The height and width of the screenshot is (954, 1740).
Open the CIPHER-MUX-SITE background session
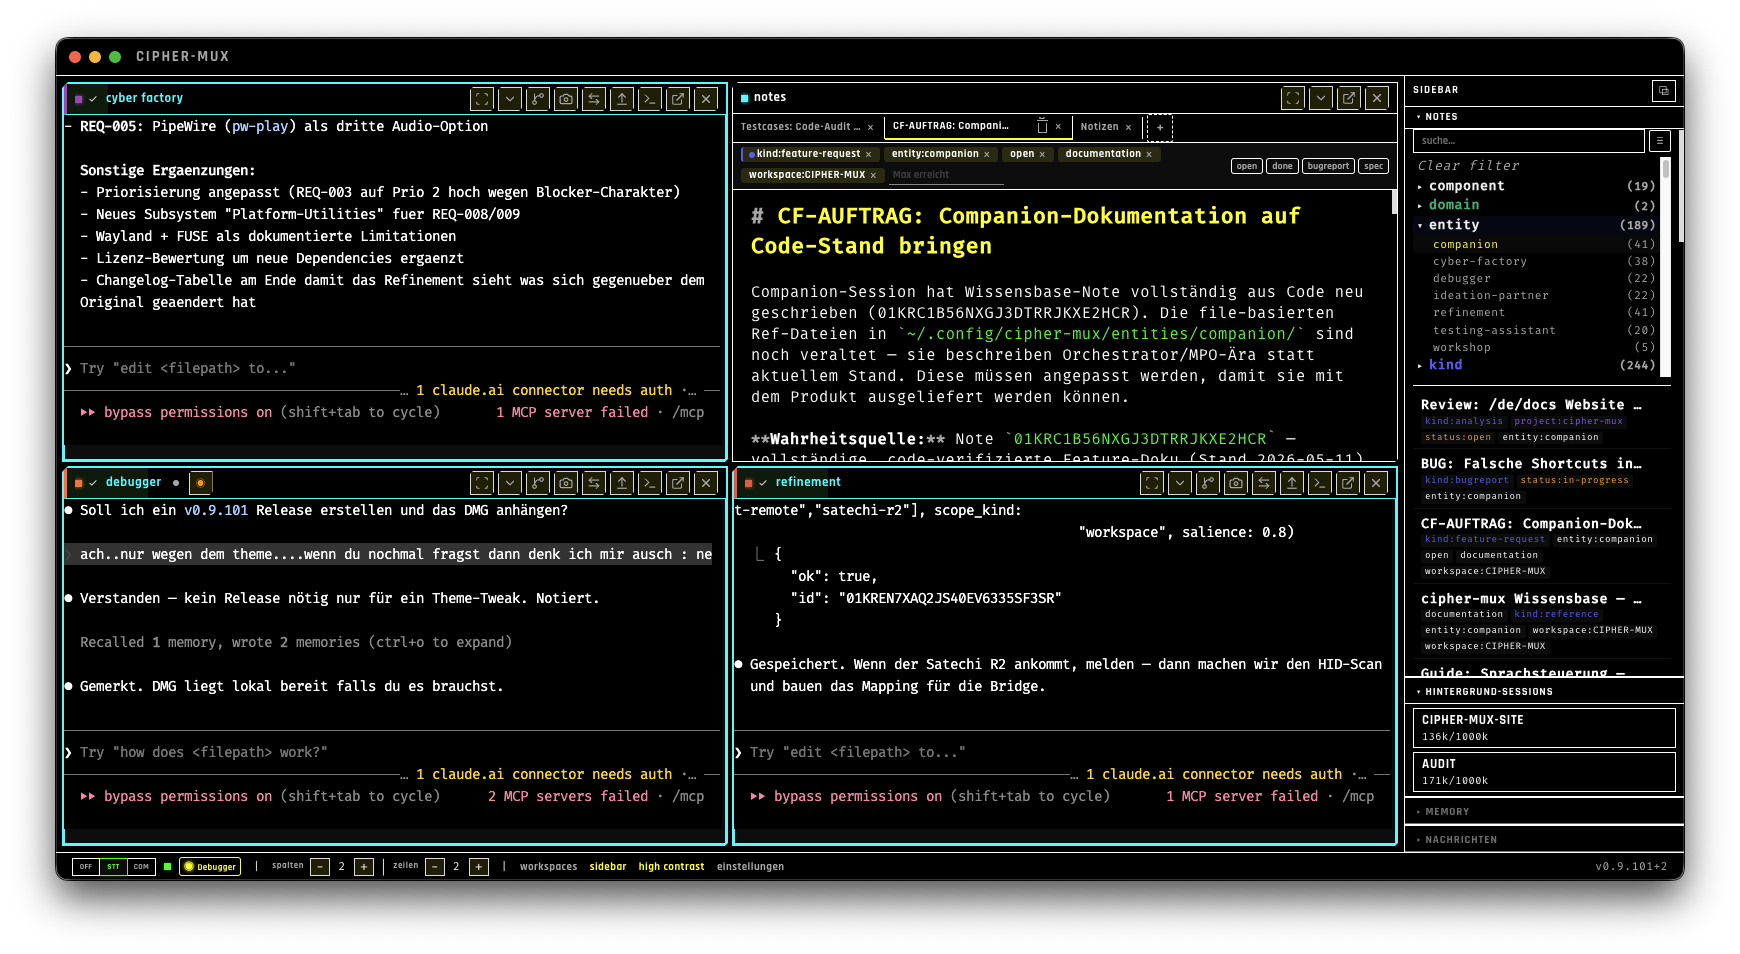pos(1543,728)
